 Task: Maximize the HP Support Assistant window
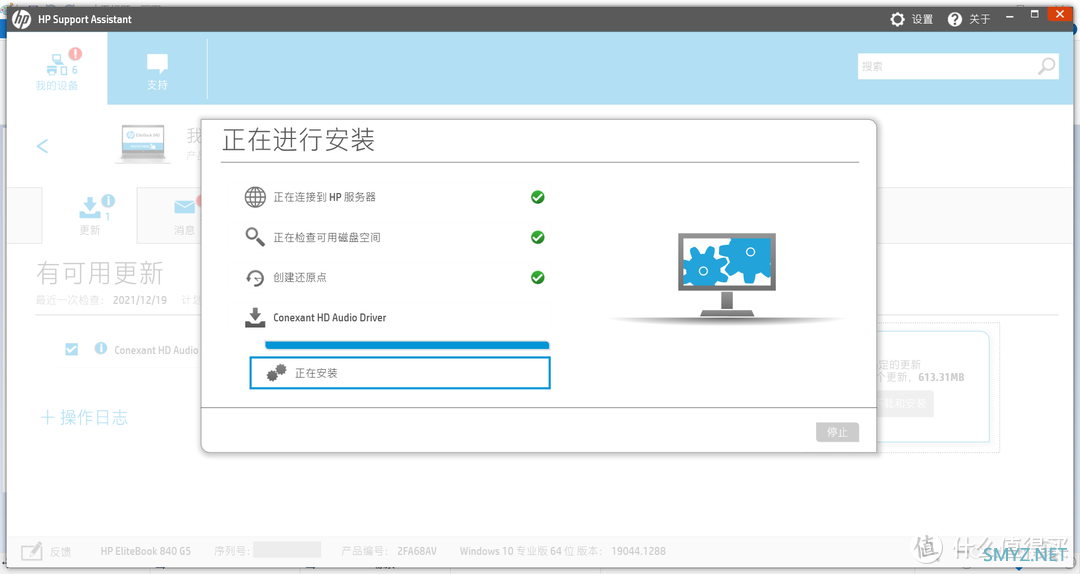pyautogui.click(x=1035, y=14)
